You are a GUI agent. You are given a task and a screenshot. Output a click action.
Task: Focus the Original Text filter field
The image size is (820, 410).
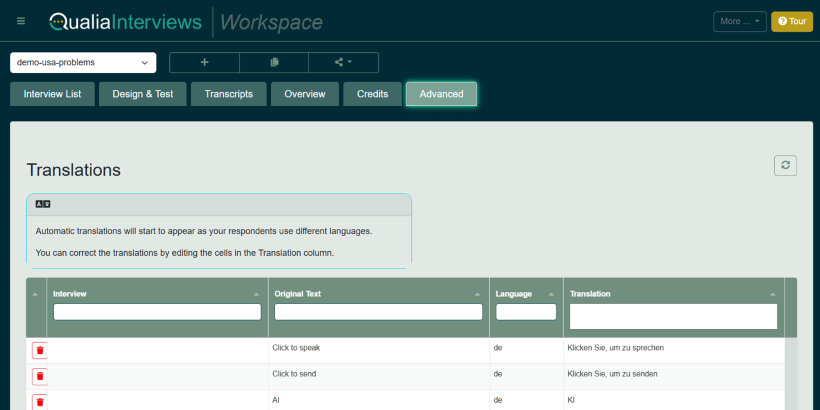click(378, 312)
